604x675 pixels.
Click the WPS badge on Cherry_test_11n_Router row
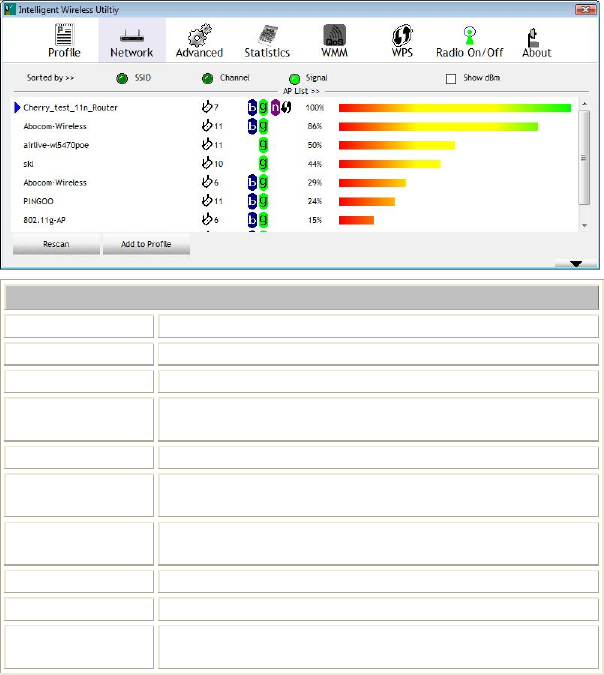click(x=286, y=107)
